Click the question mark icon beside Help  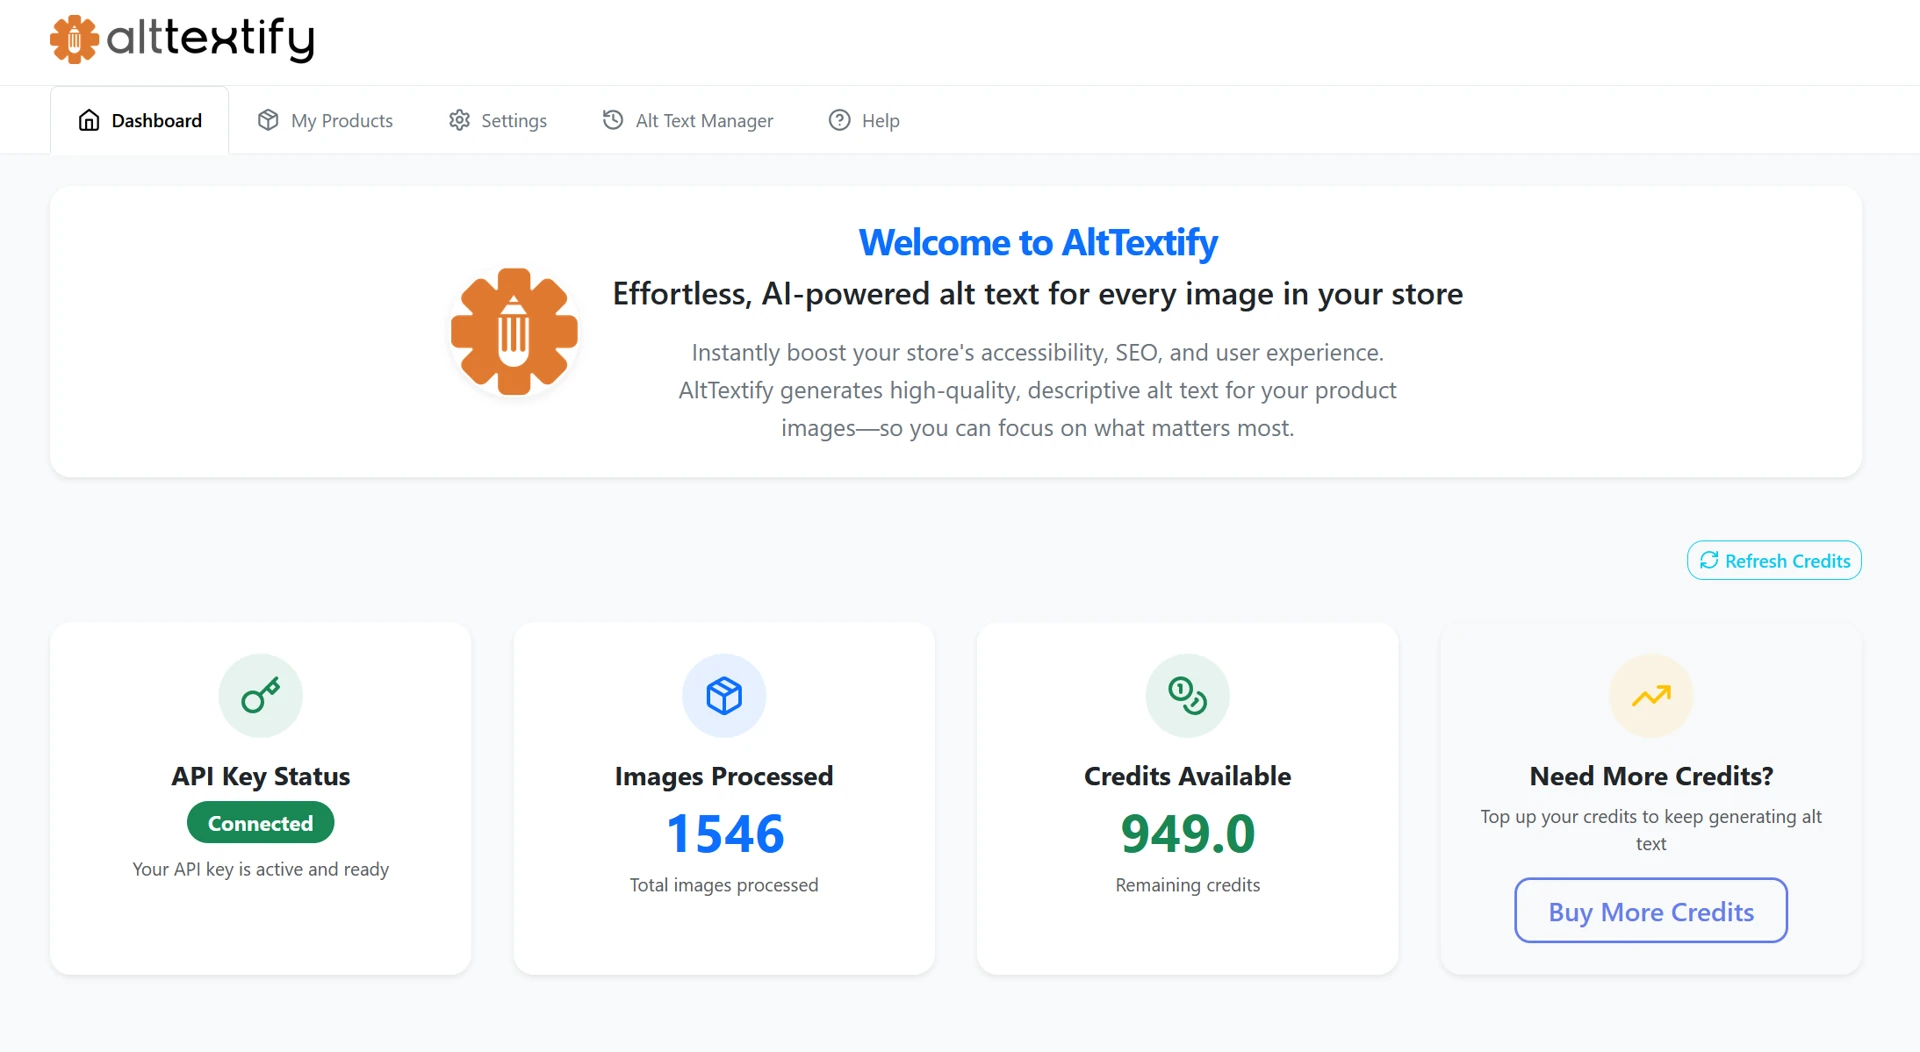click(x=838, y=119)
